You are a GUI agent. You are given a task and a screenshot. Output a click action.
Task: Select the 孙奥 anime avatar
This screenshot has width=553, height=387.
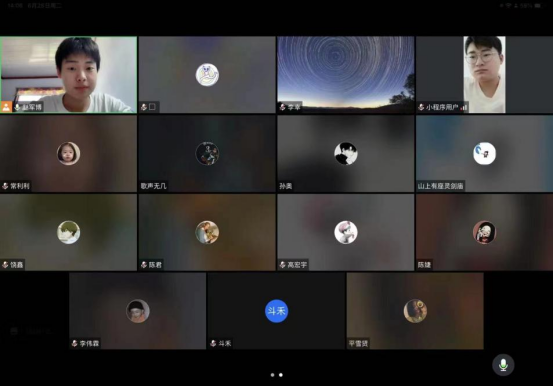346,153
